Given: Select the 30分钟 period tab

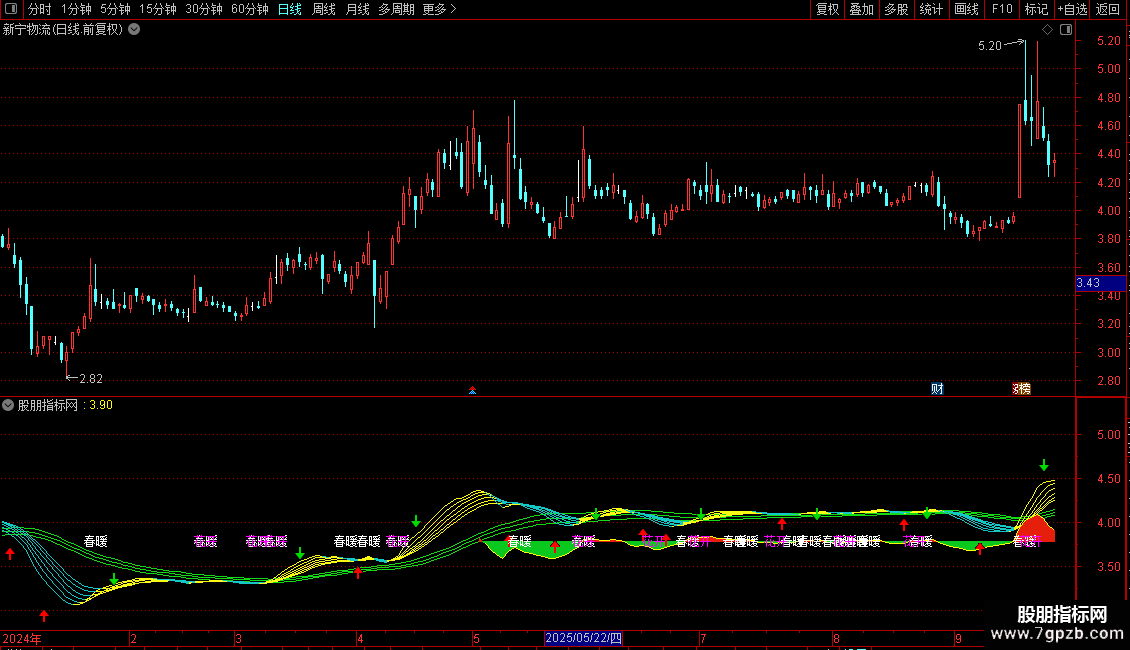Looking at the screenshot, I should point(203,9).
